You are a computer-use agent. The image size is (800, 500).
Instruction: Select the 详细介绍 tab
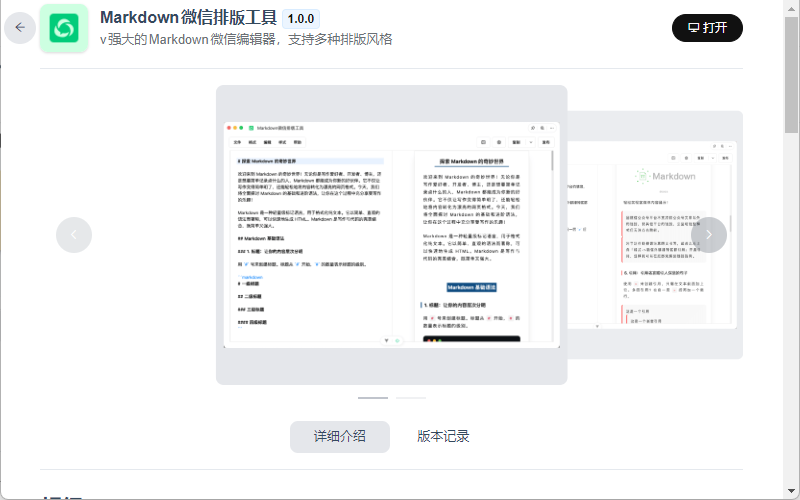tap(340, 436)
